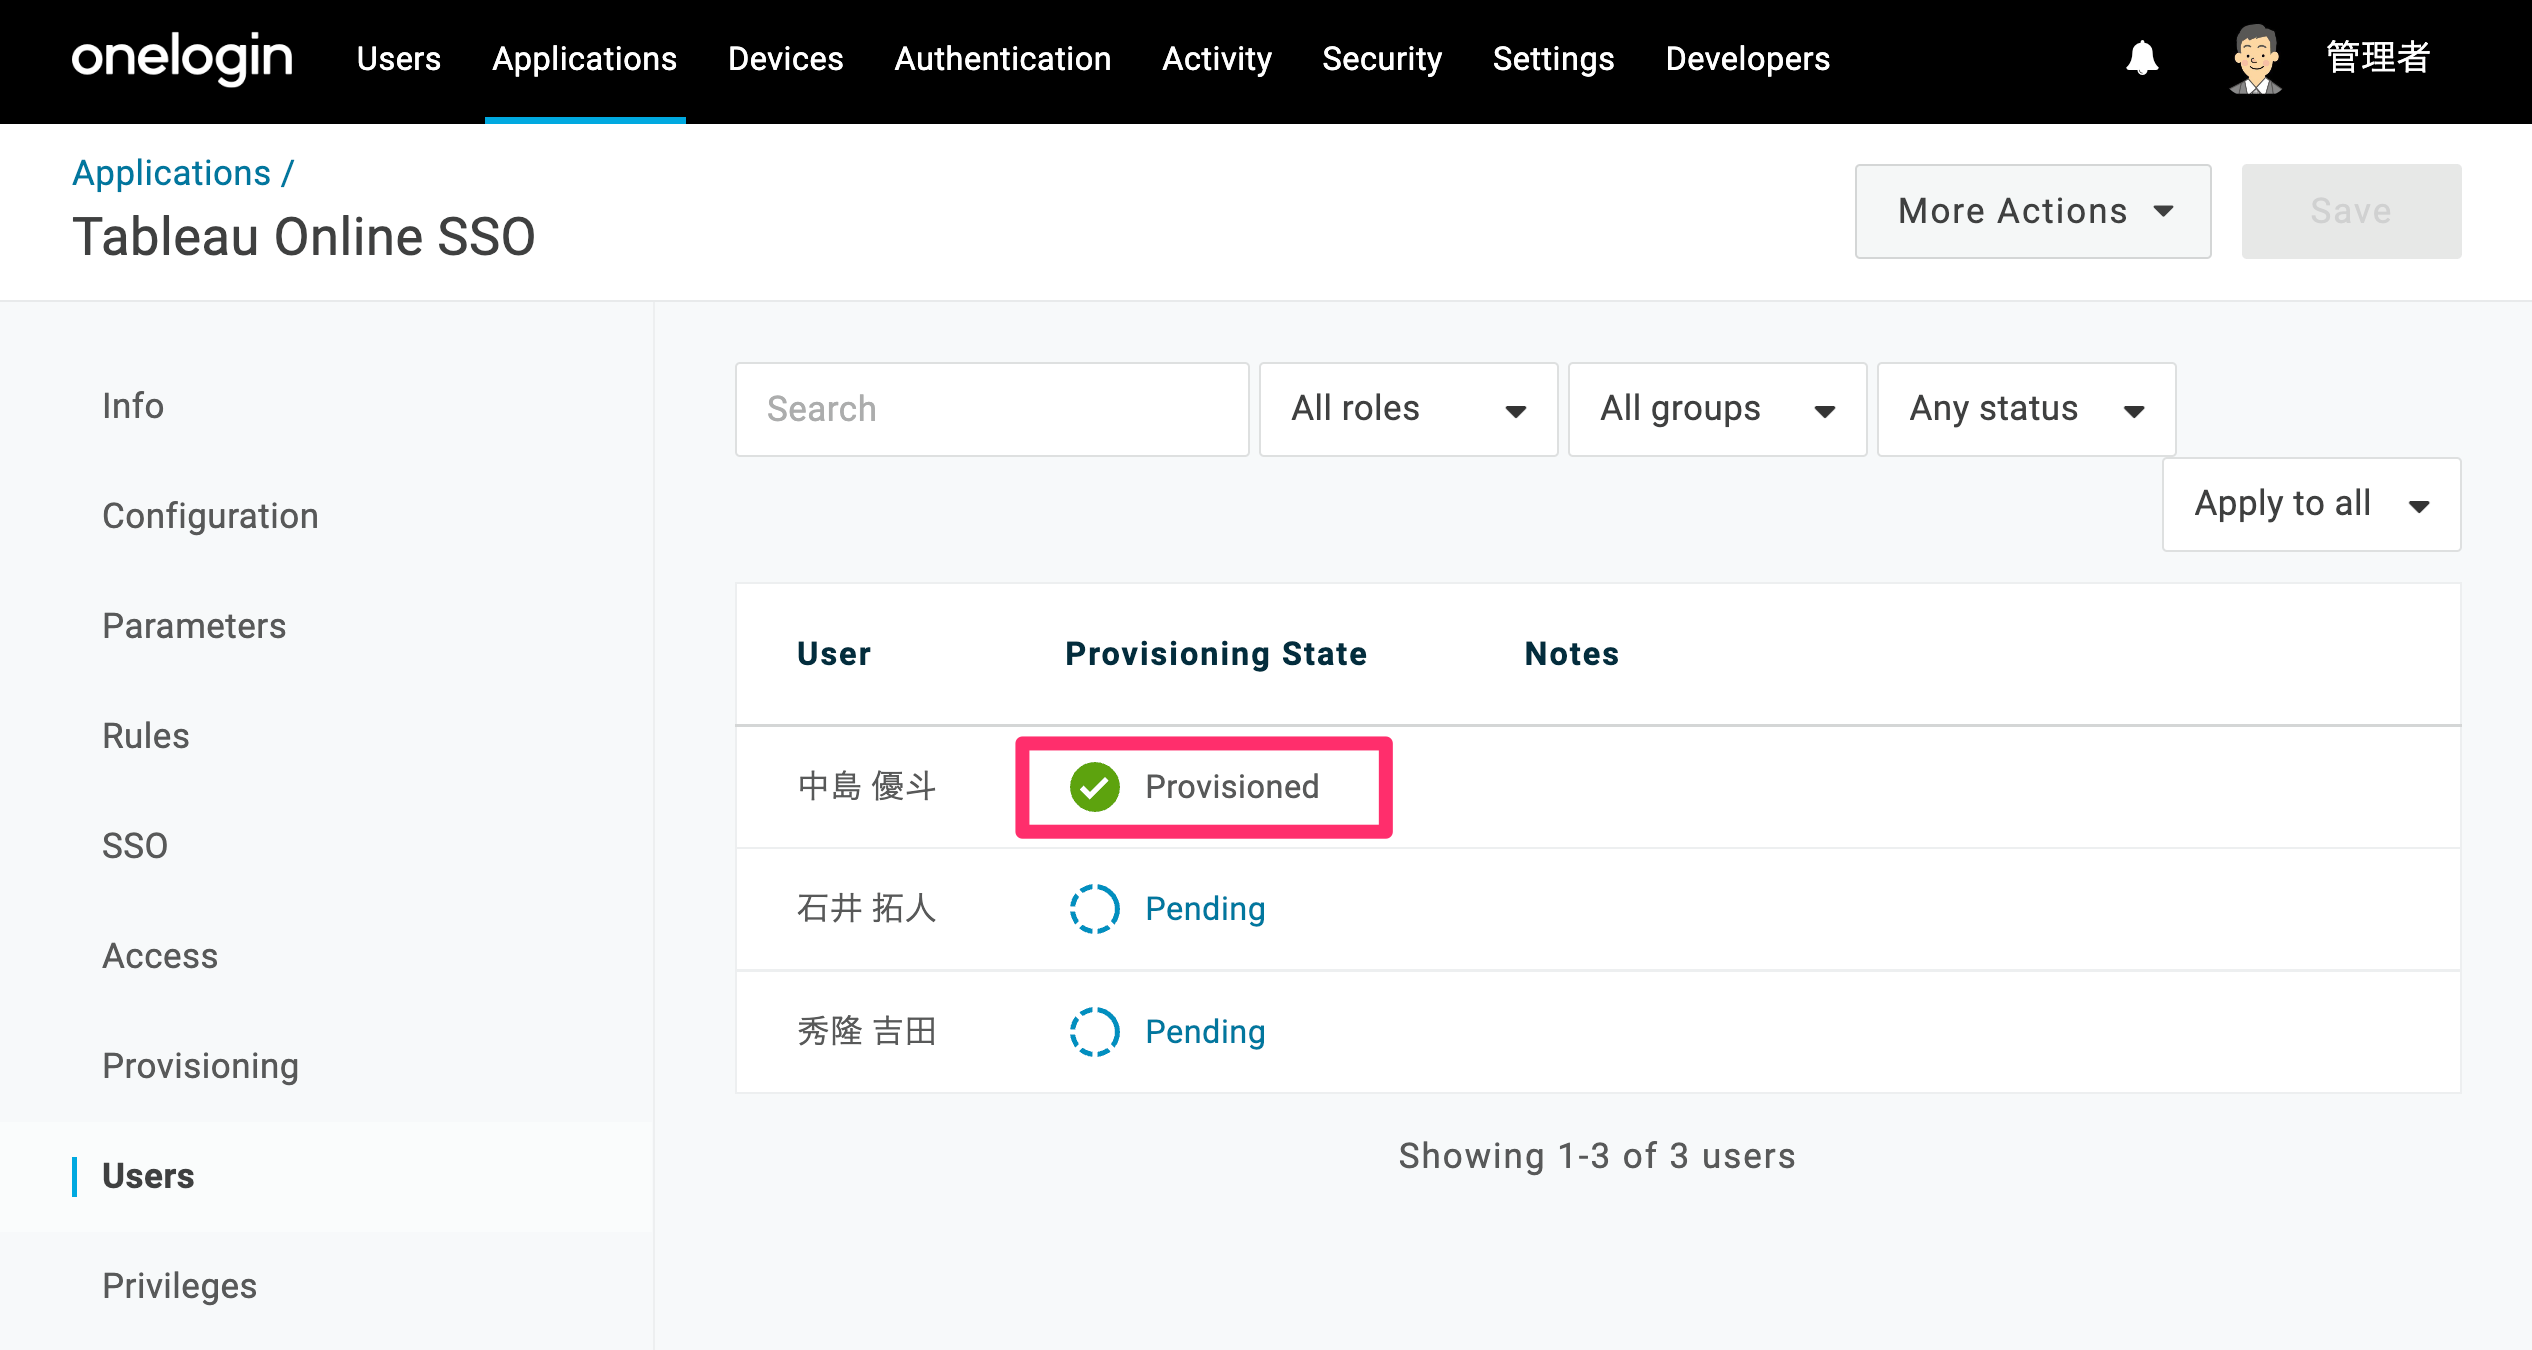2532x1350 pixels.
Task: Select the Users sidebar tab
Action: [148, 1176]
